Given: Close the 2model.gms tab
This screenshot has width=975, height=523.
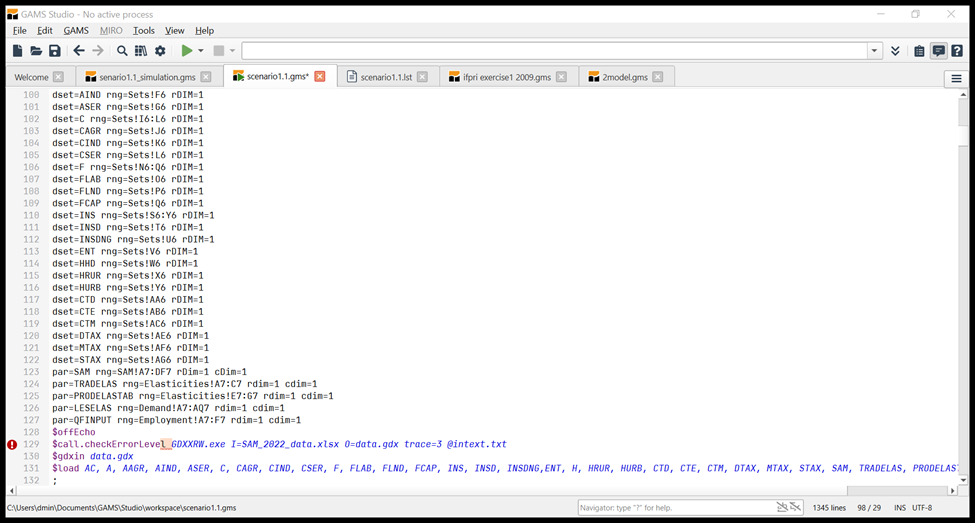Looking at the screenshot, I should 657,77.
